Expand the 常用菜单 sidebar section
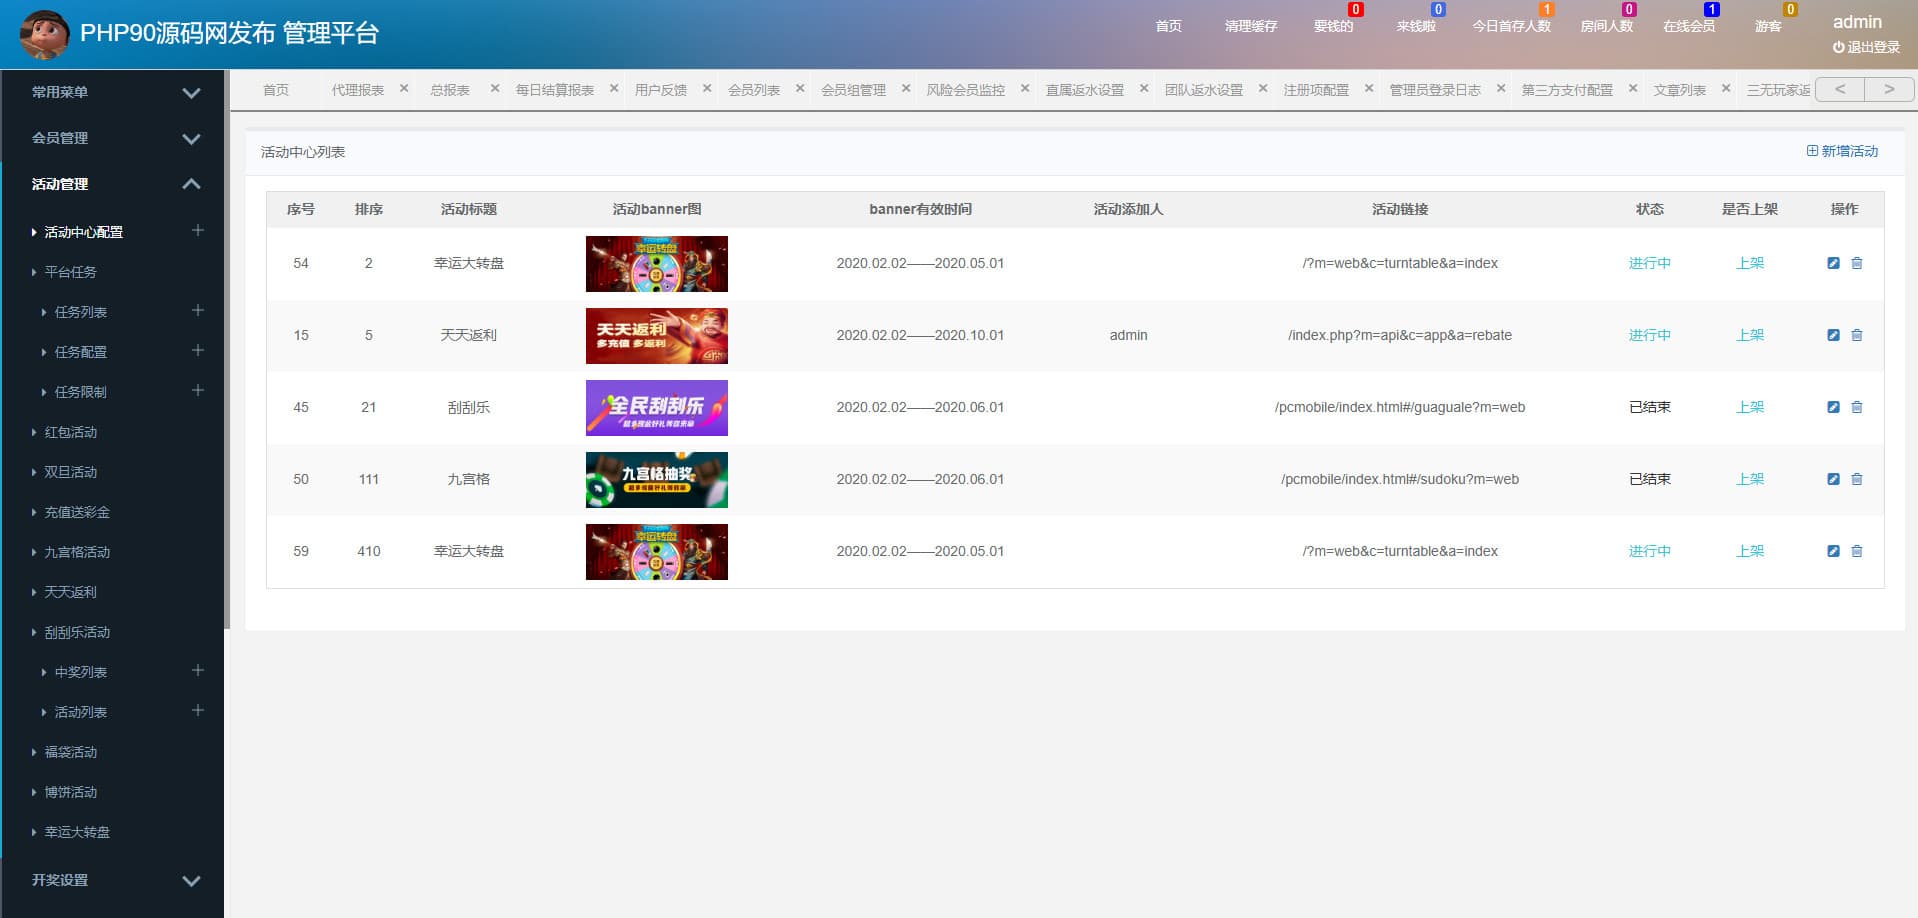The image size is (1918, 918). (191, 92)
